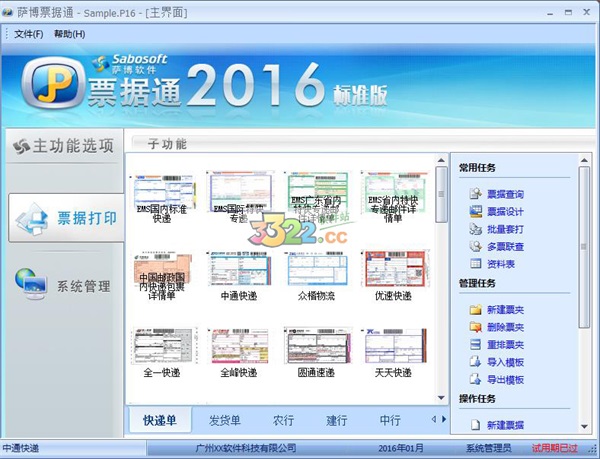Click the 广州XX软件科技有限公司 status text
Viewport: 600px width, 459px height.
coord(246,448)
